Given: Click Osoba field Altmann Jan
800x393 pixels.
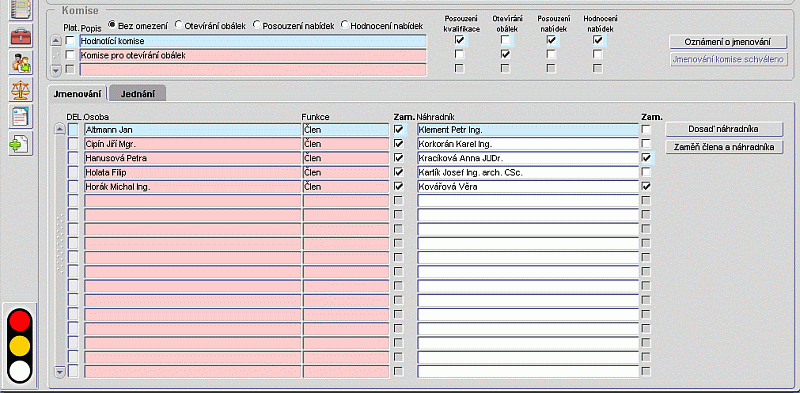Looking at the screenshot, I should tap(192, 130).
